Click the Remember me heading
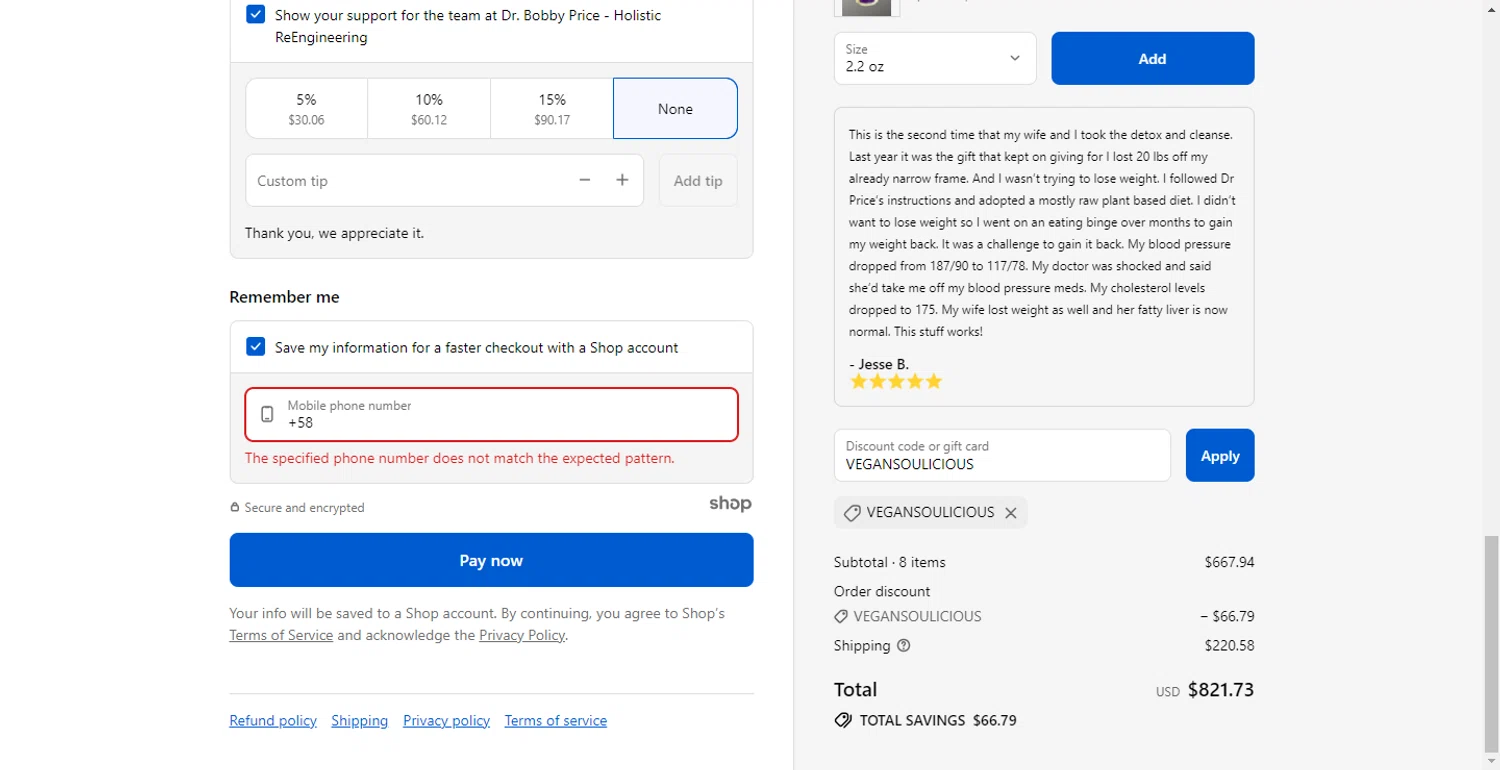 (284, 297)
